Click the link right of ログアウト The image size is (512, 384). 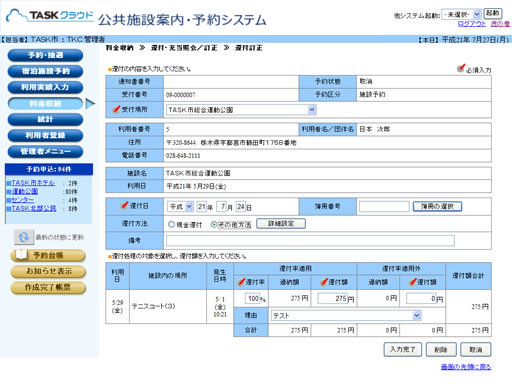[x=500, y=24]
